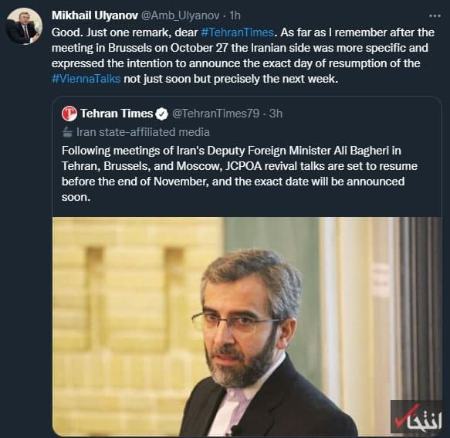Click the Mikhail Ulyanov display name

(x=95, y=15)
